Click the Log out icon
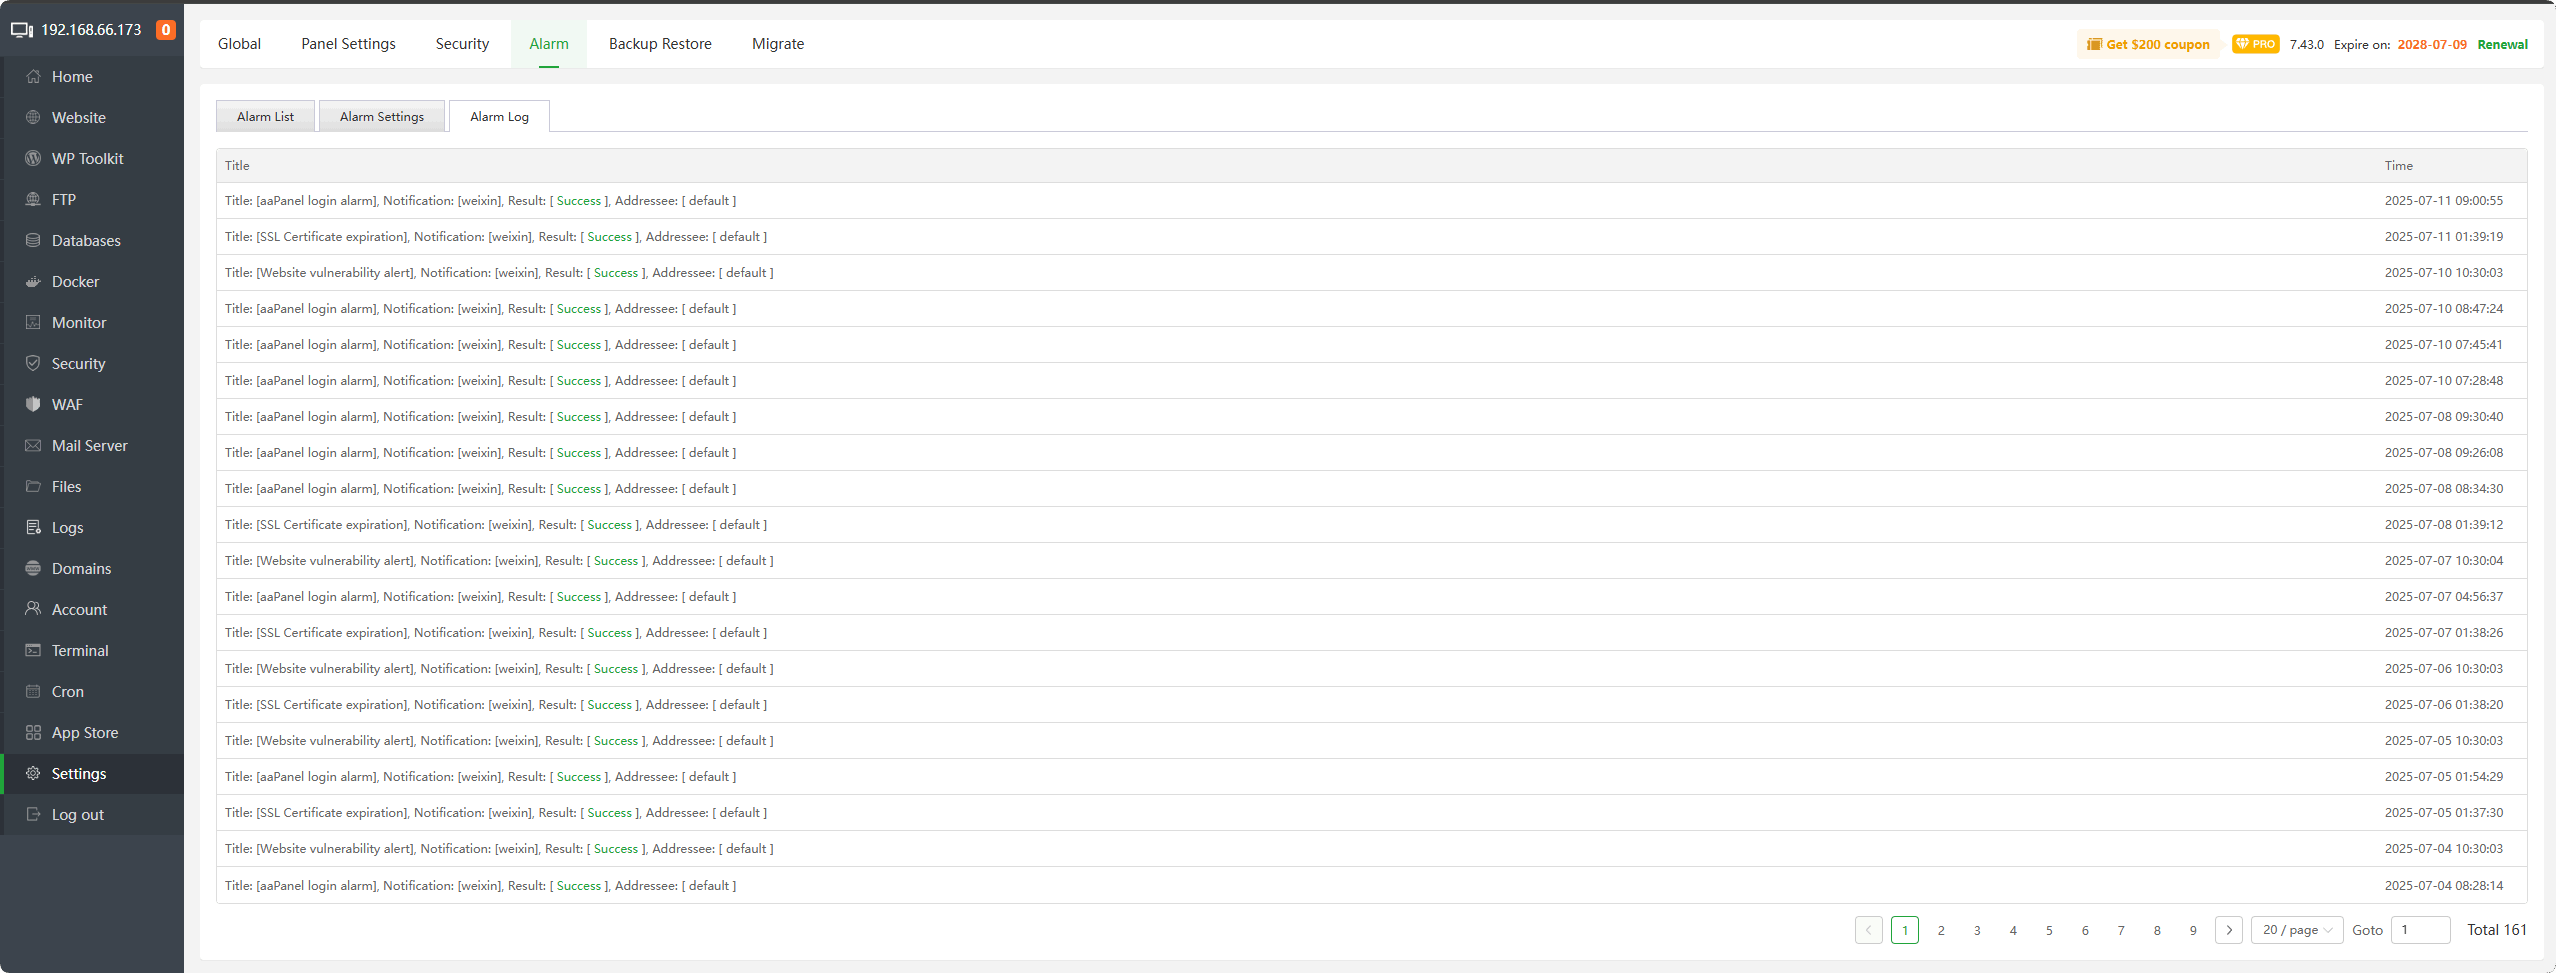This screenshot has height=973, width=2556. coord(33,815)
